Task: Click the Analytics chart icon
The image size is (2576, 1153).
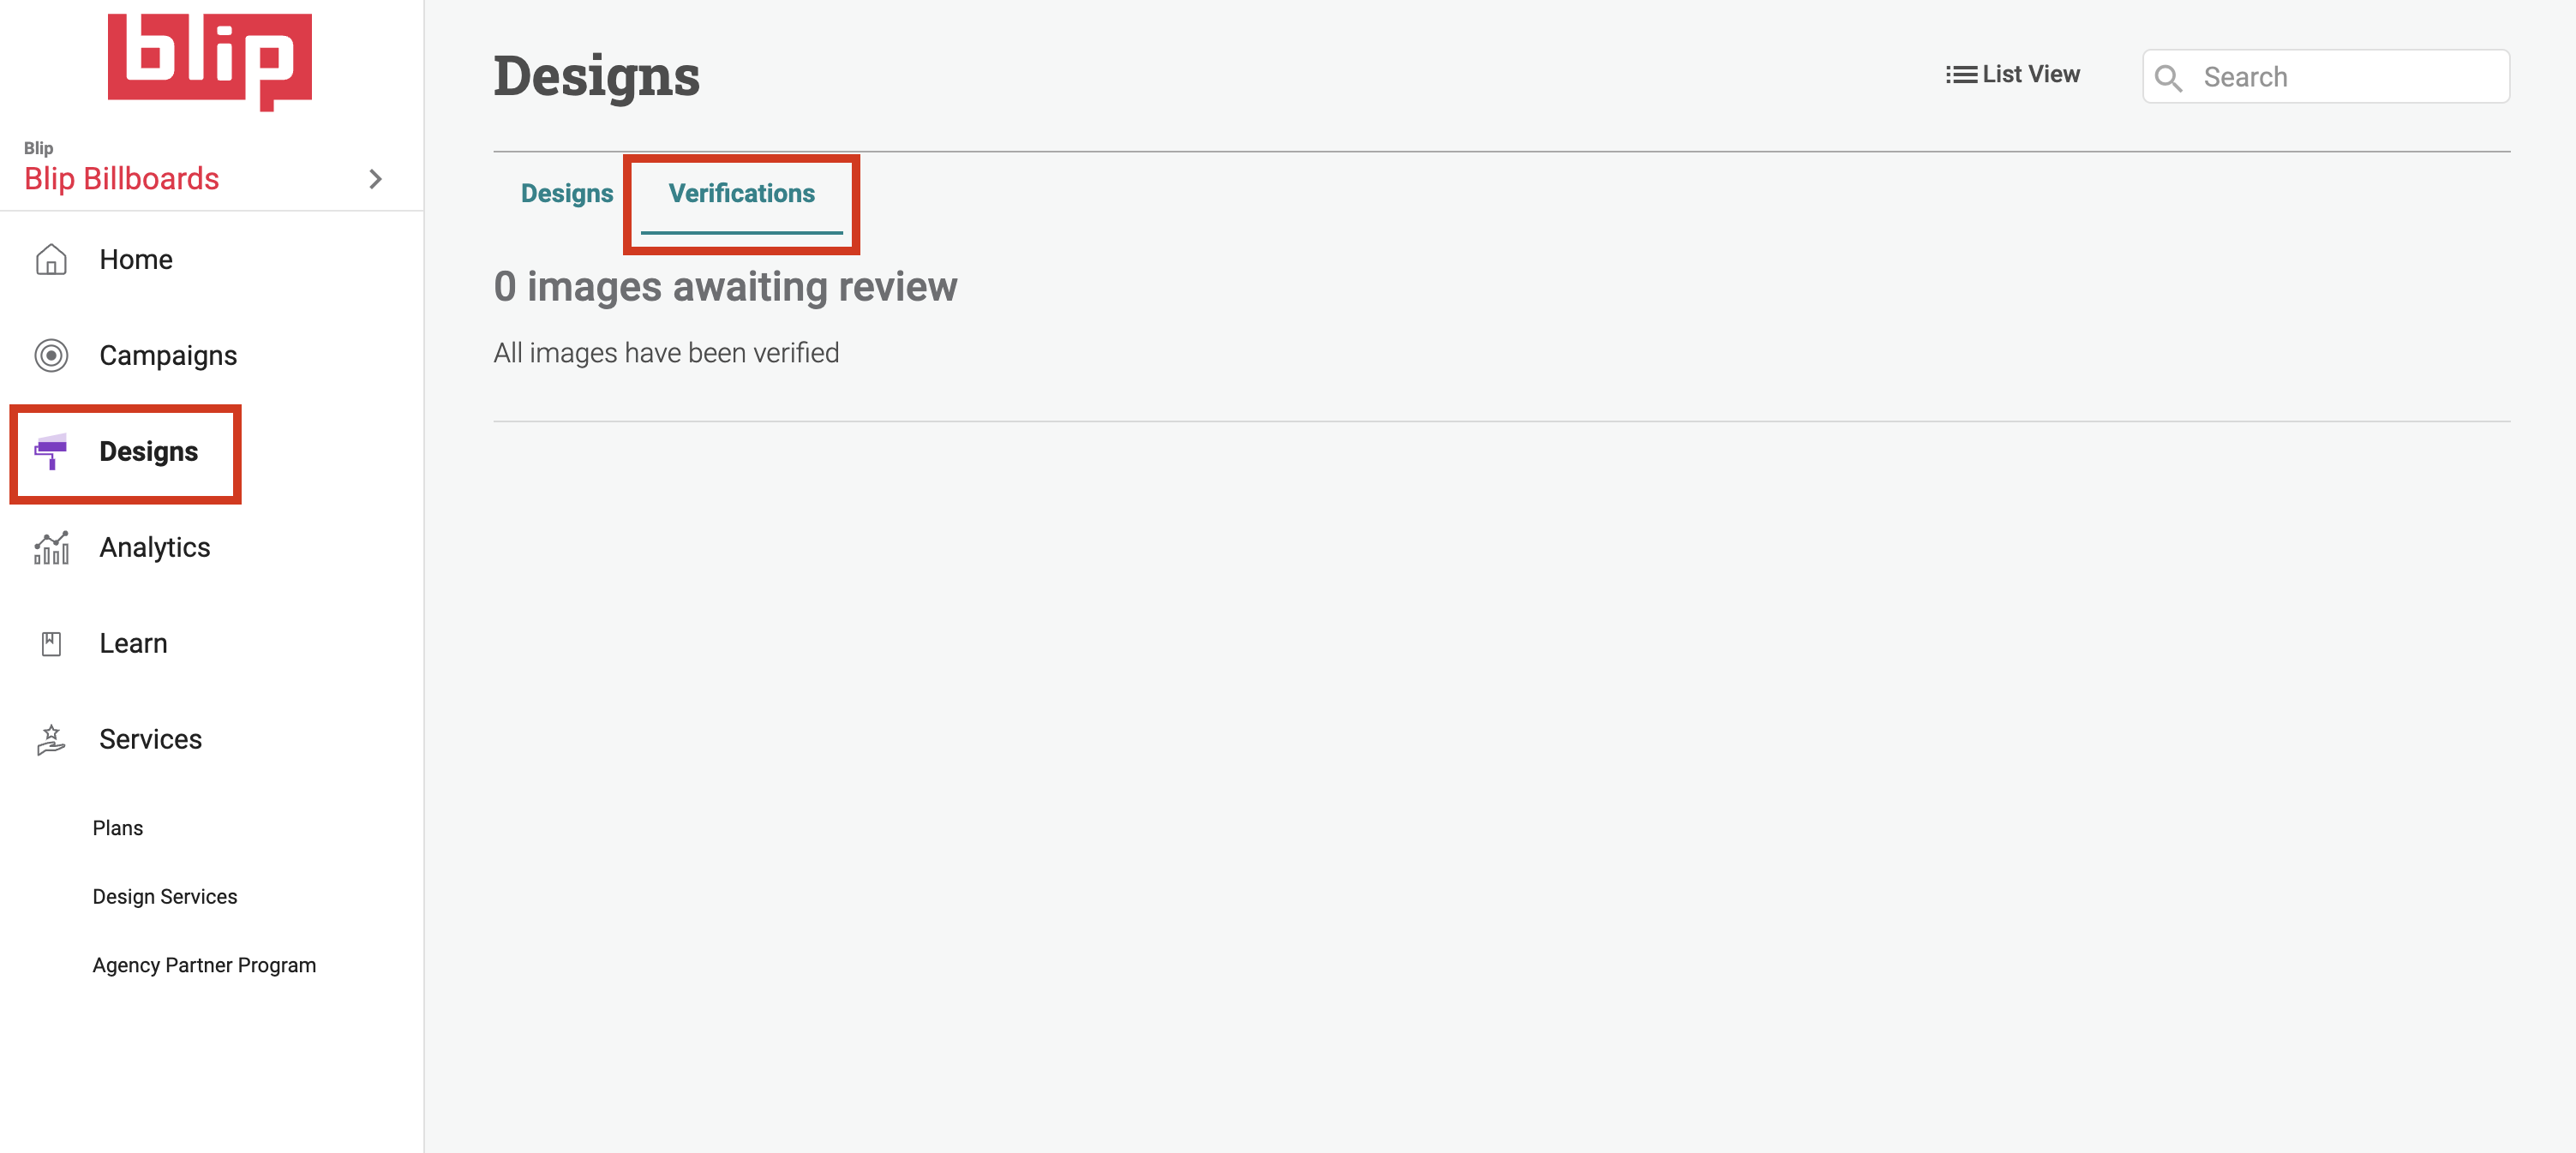Action: coord(51,547)
